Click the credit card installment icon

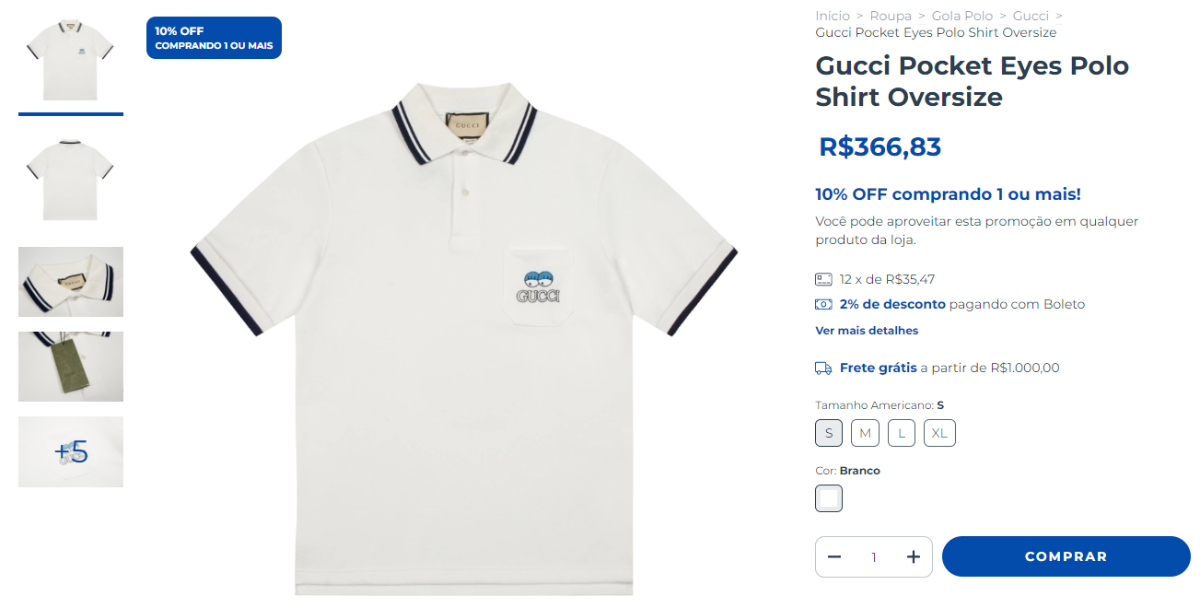pyautogui.click(x=823, y=280)
